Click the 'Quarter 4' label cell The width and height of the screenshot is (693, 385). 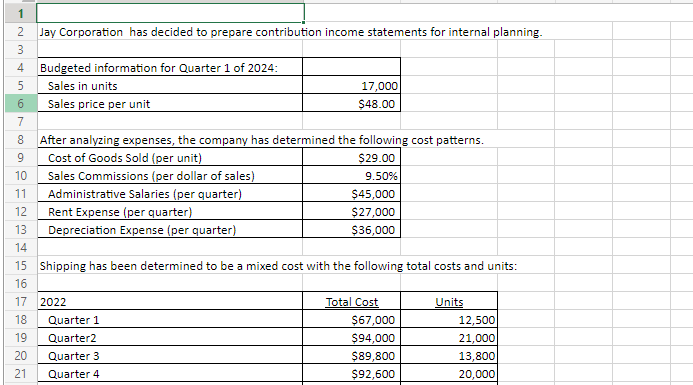point(170,374)
